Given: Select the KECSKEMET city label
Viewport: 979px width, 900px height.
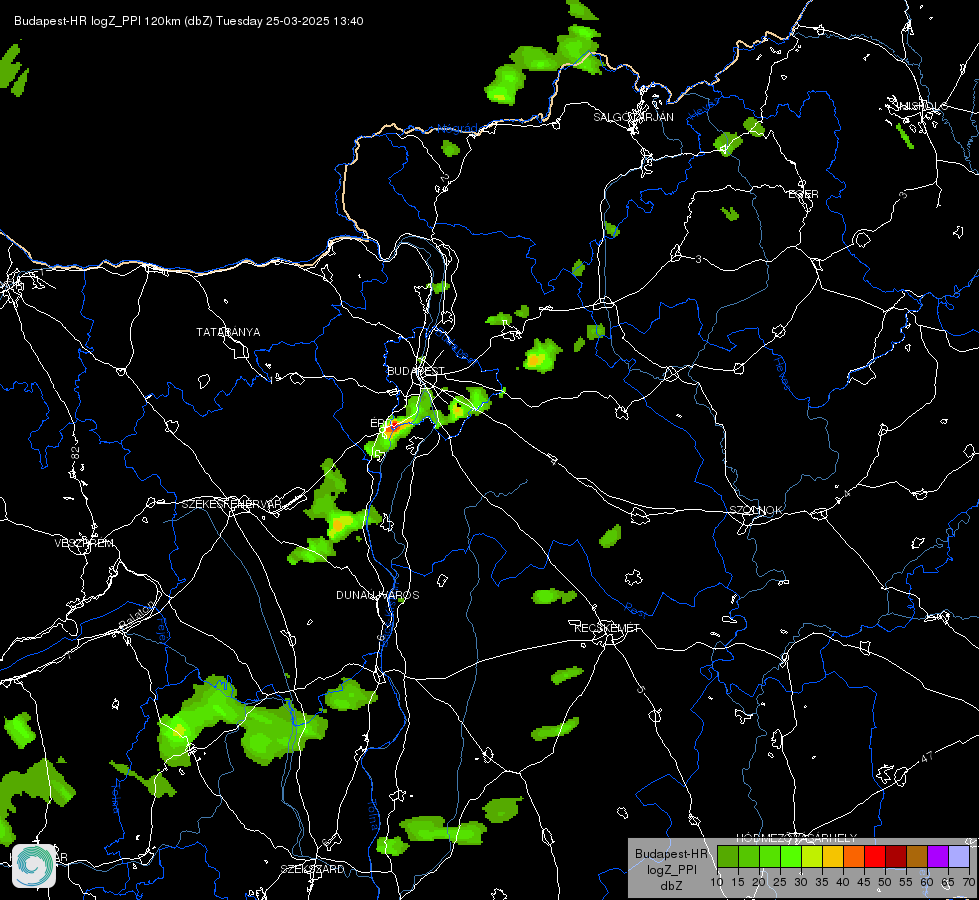Looking at the screenshot, I should (x=607, y=628).
